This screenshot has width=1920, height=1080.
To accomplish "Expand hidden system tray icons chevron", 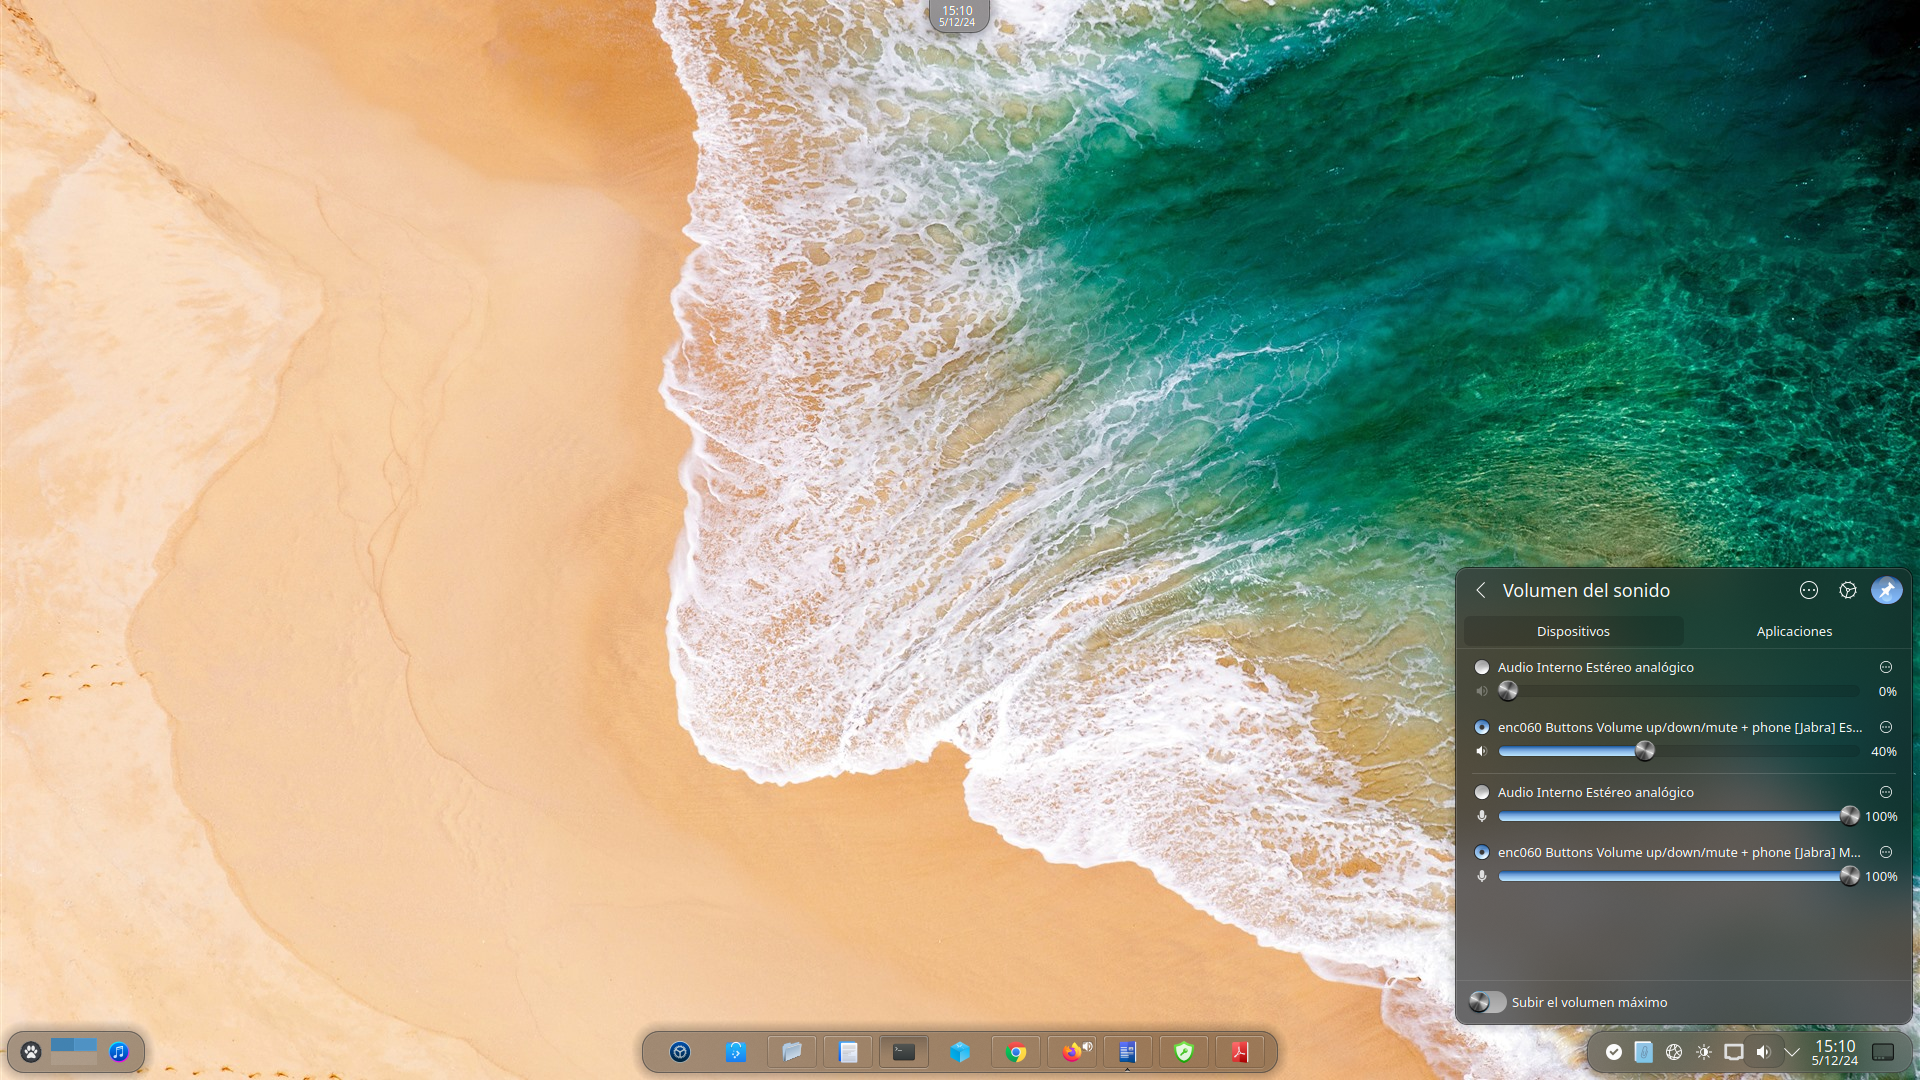I will tap(1792, 1052).
